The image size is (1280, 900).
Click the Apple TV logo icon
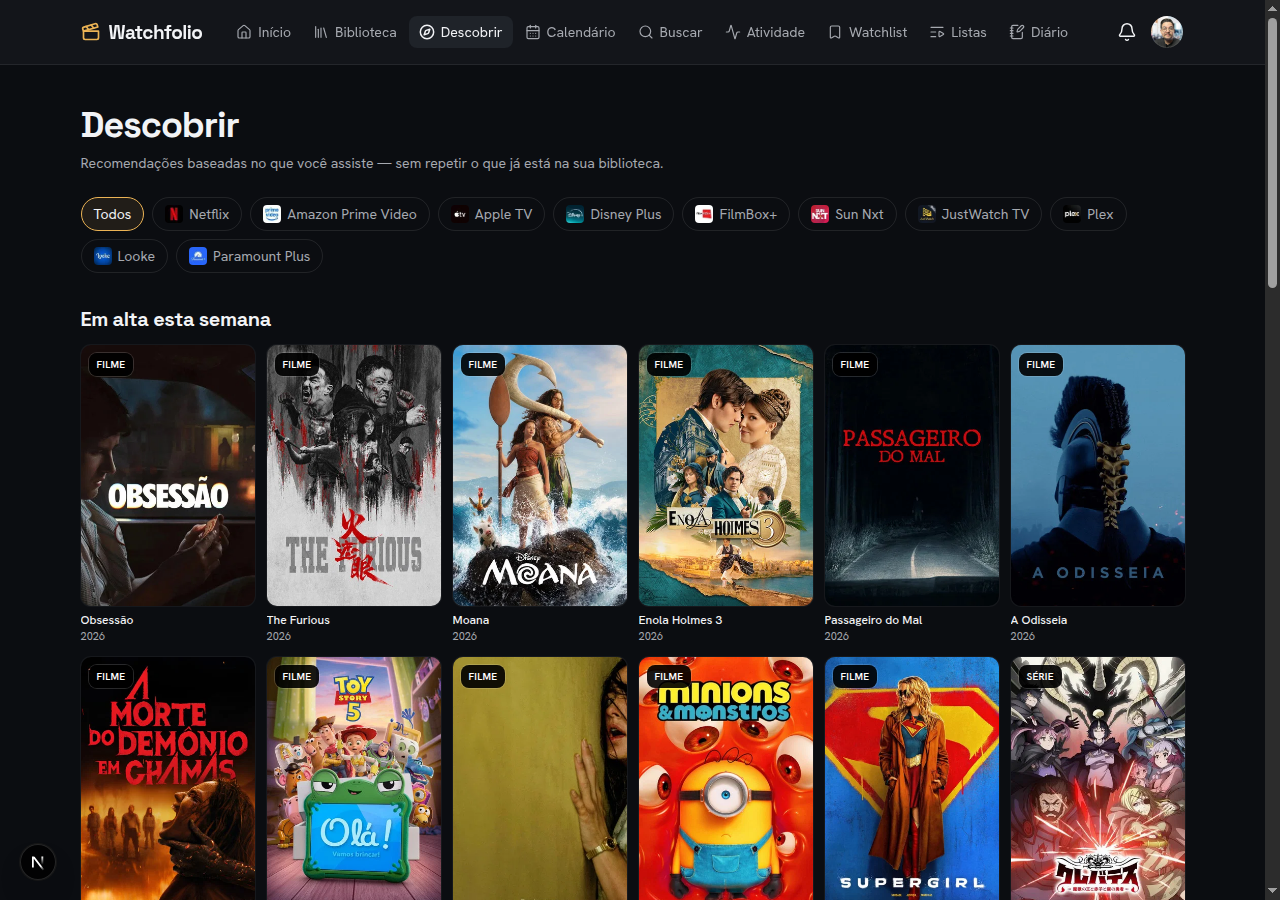(x=460, y=214)
